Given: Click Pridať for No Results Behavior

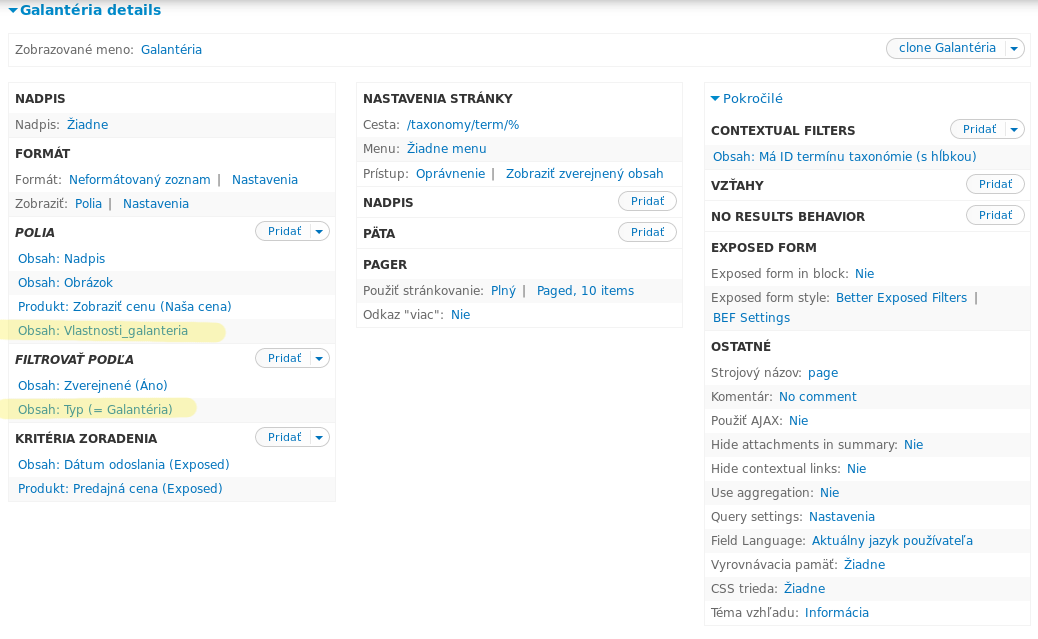Looking at the screenshot, I should (x=995, y=215).
